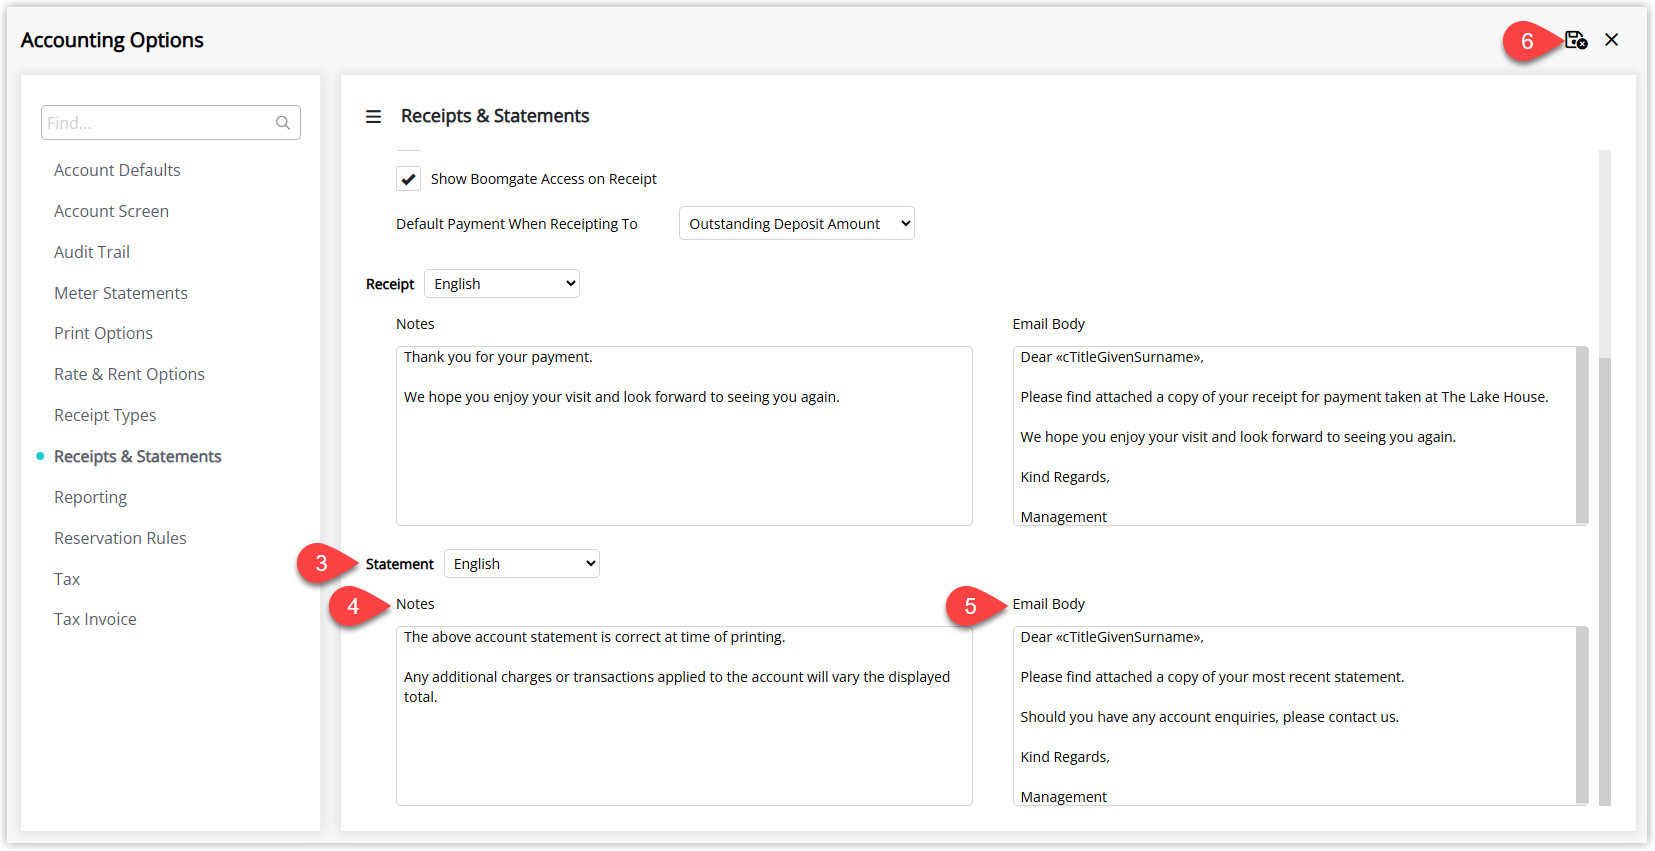Viewport: 1655px width, 851px height.
Task: Close the Accounting Options window
Action: 1611,40
